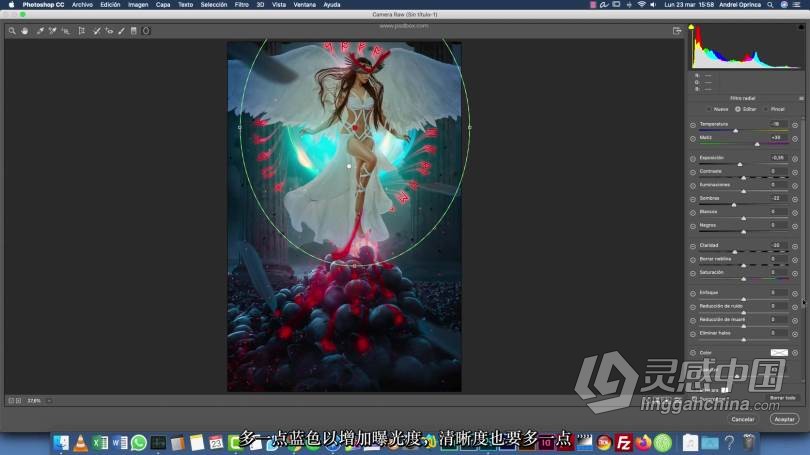This screenshot has height=455, width=810.
Task: Click the plus button for Reducción de ruido
Action: (x=795, y=307)
